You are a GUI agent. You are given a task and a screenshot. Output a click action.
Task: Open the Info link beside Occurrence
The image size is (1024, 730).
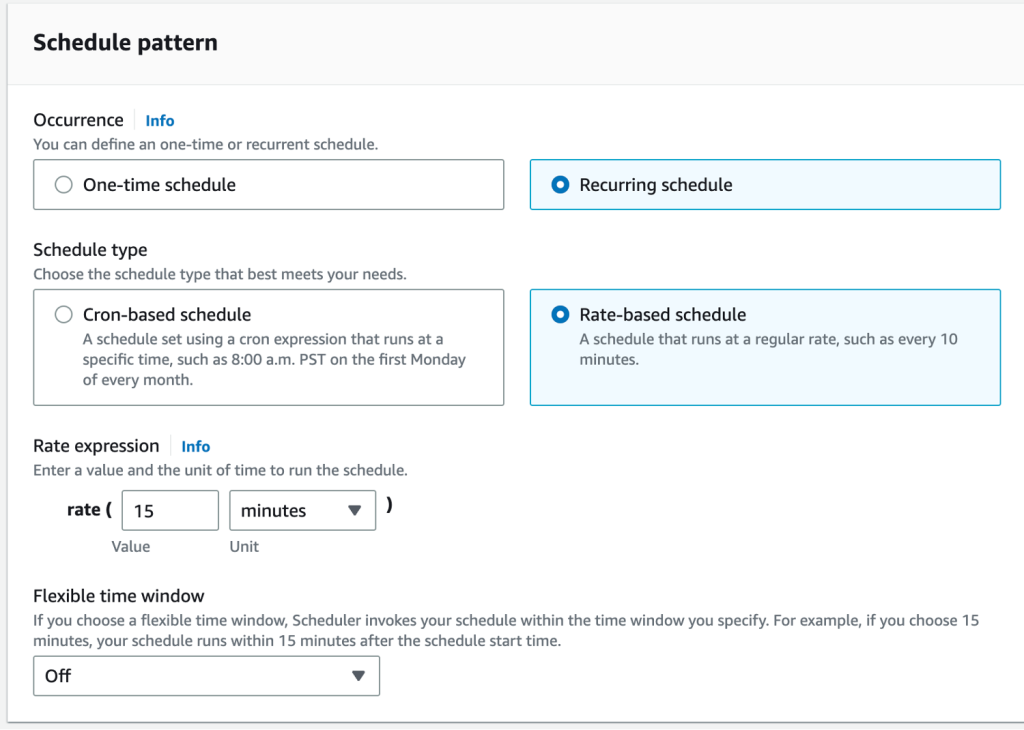(x=160, y=121)
